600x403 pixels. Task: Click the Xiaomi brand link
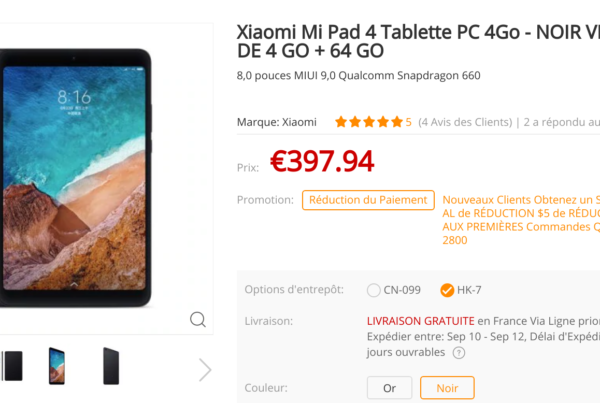299,122
